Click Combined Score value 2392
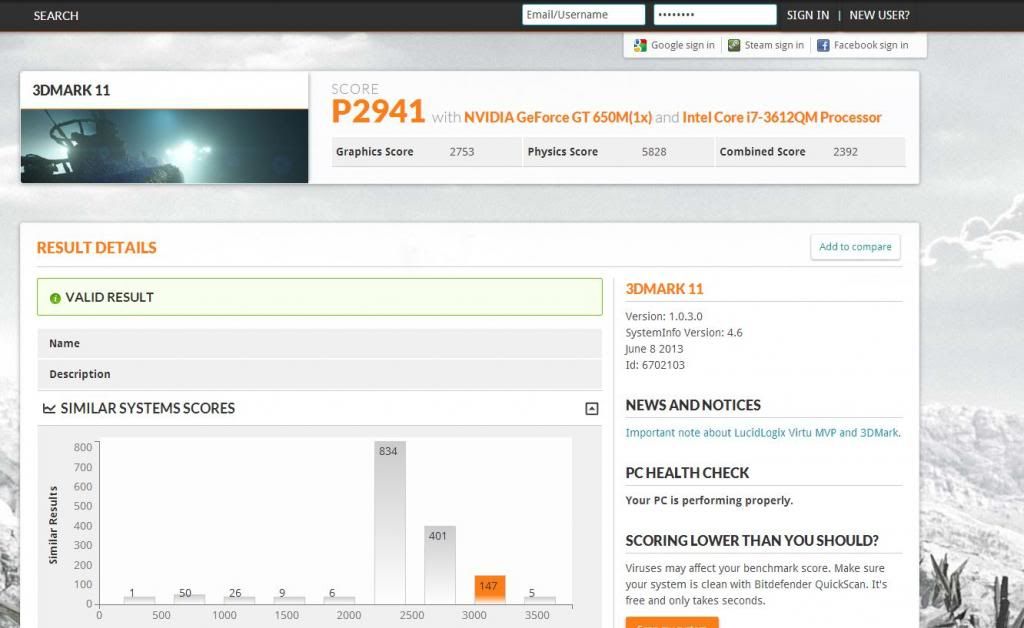Viewport: 1024px width, 628px height. [845, 152]
